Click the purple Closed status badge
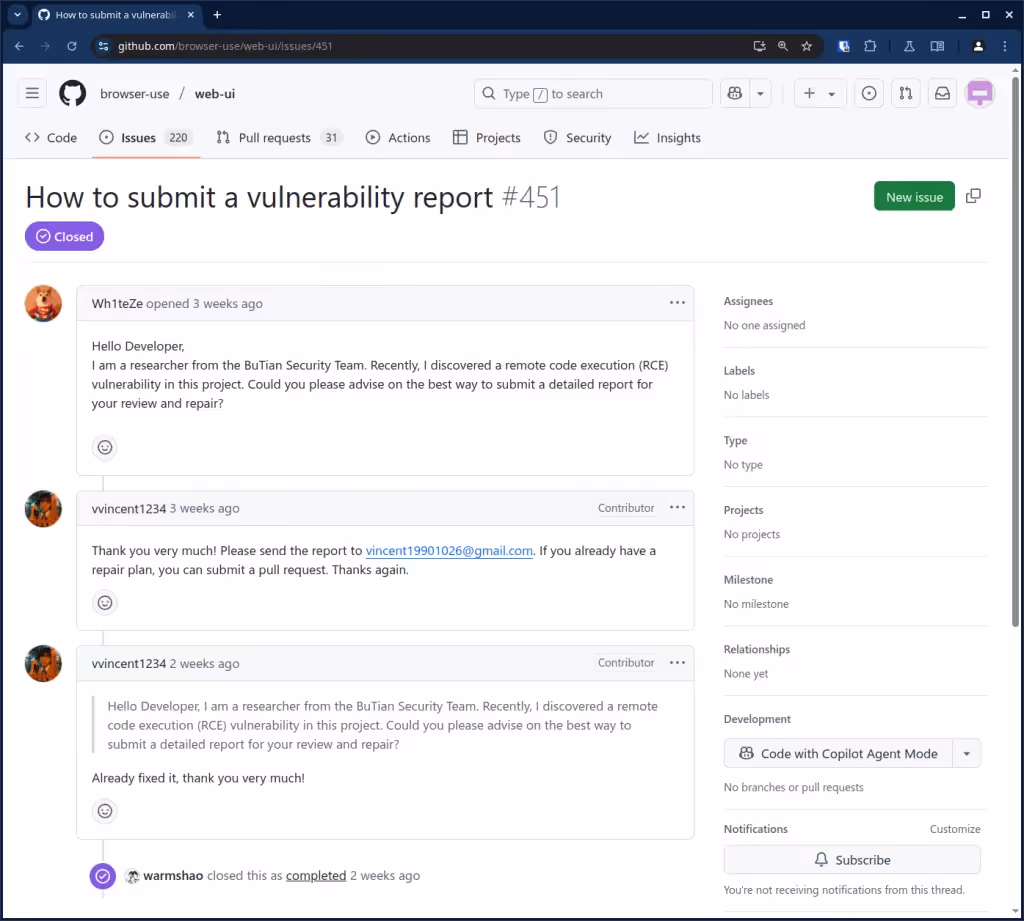The image size is (1024, 921). pos(64,236)
